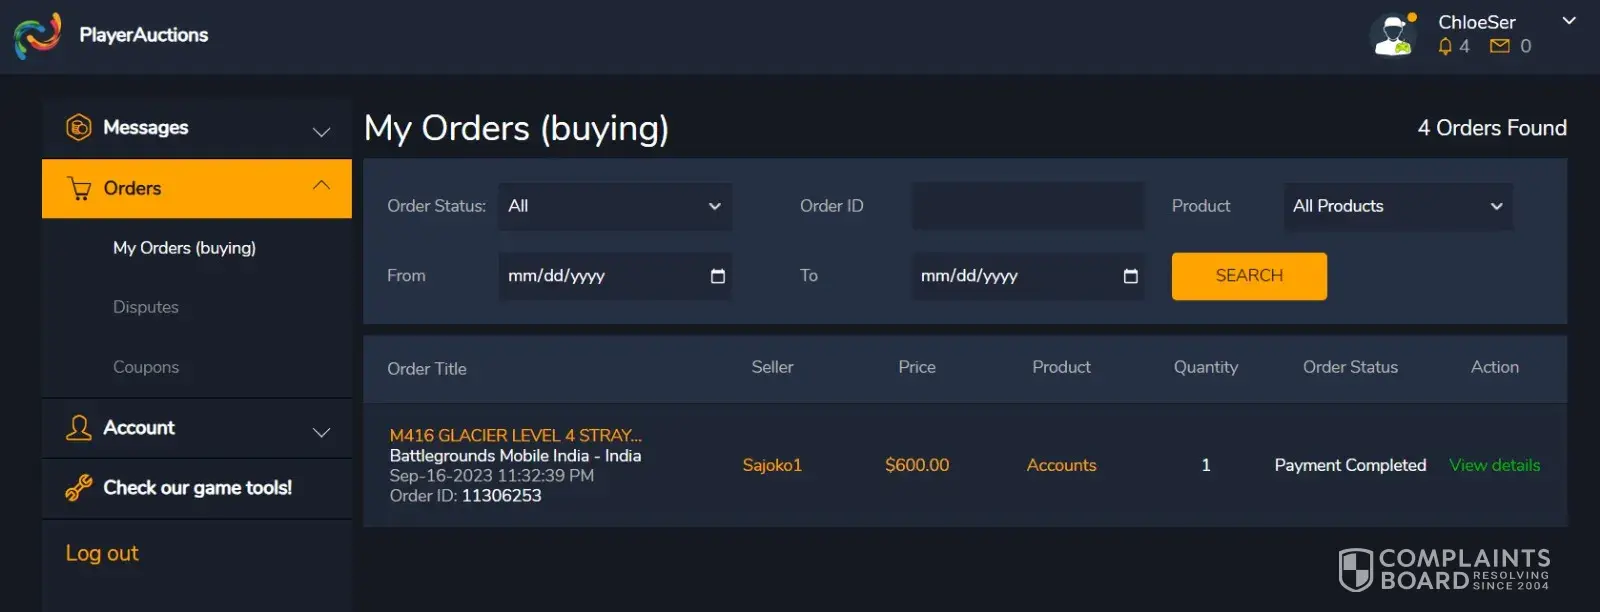This screenshot has width=1600, height=612.
Task: Open the All Products dropdown
Action: (1397, 206)
